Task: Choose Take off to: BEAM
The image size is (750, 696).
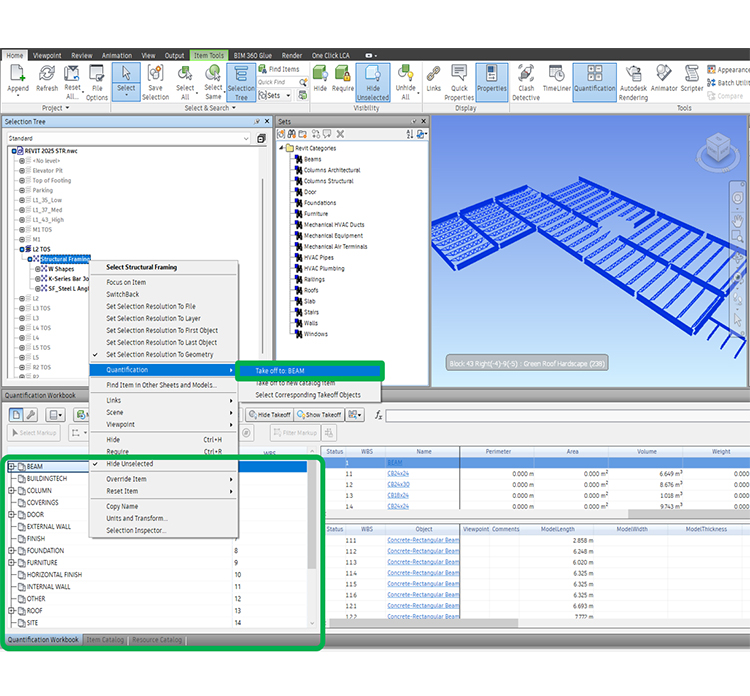Action: (309, 371)
